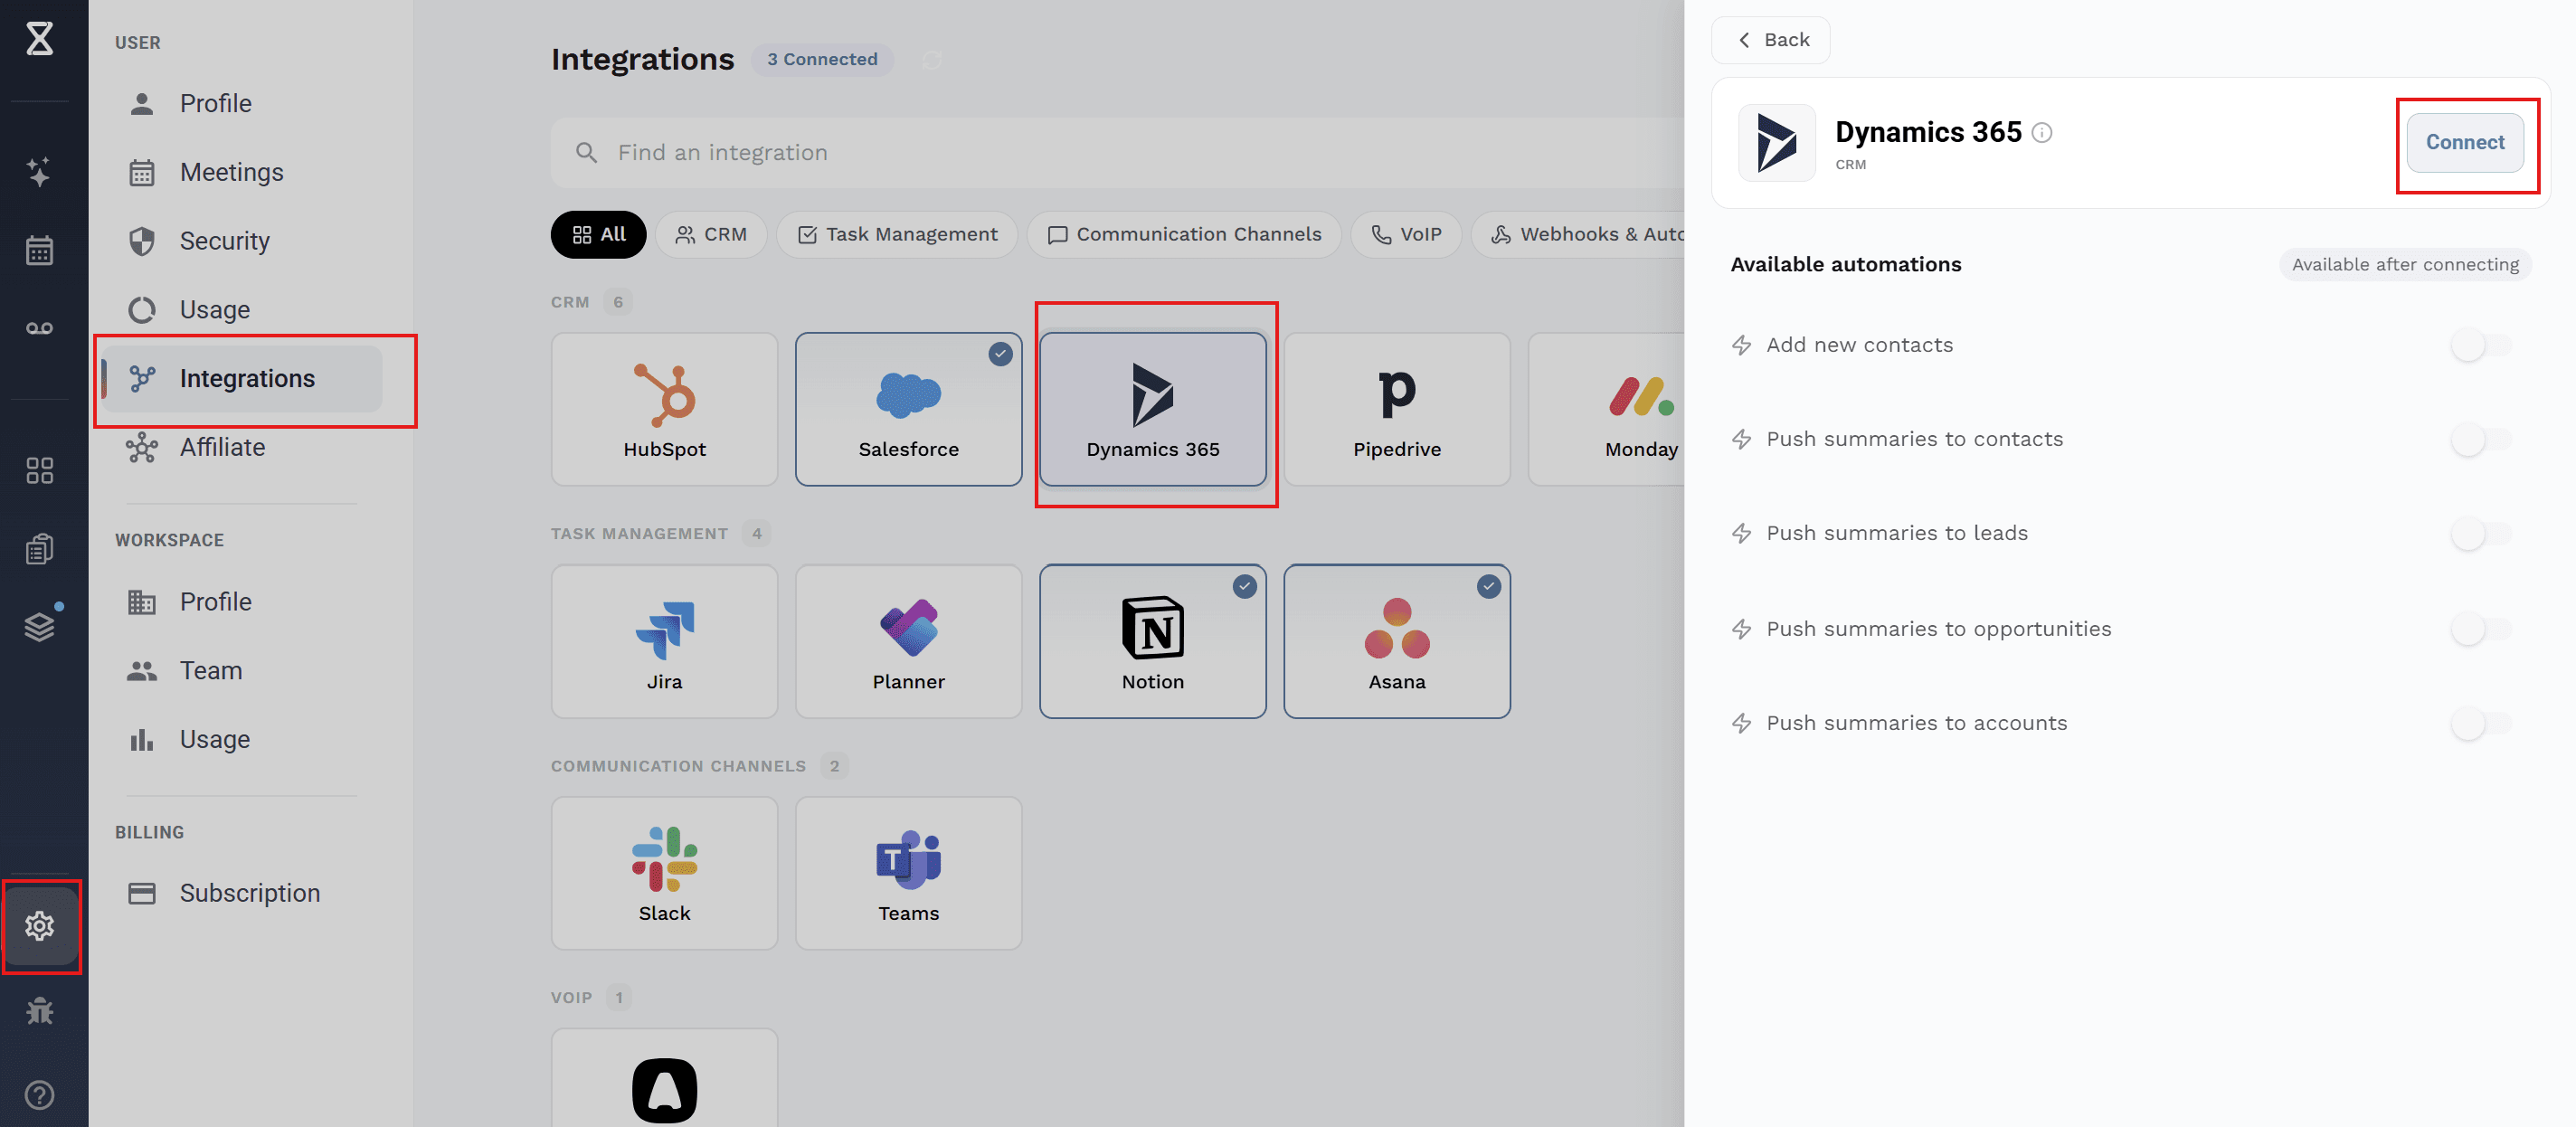Viewport: 2576px width, 1127px height.
Task: Open the layers stack icon in left rail
Action: tap(39, 627)
